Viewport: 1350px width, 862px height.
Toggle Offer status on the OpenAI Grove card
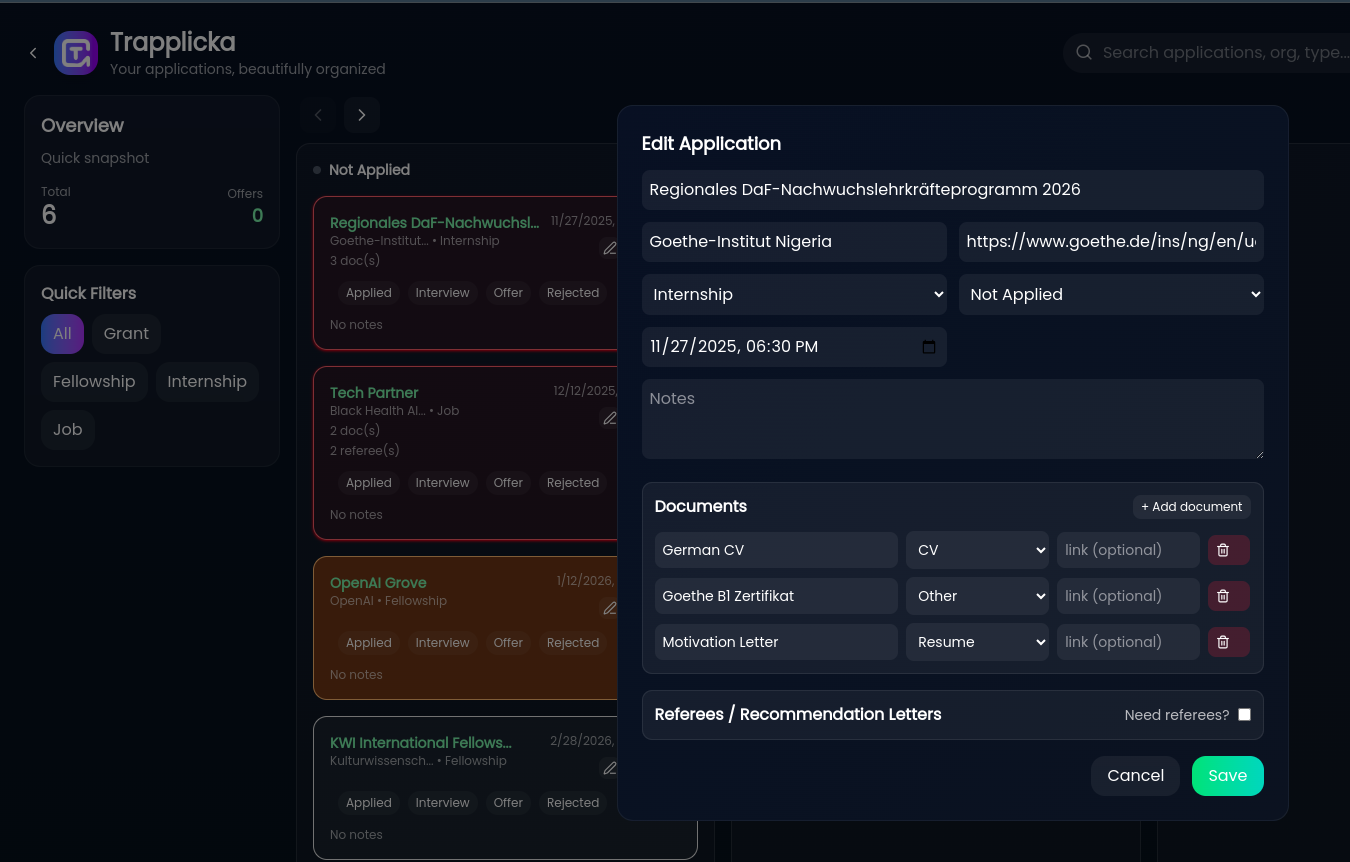coord(507,642)
